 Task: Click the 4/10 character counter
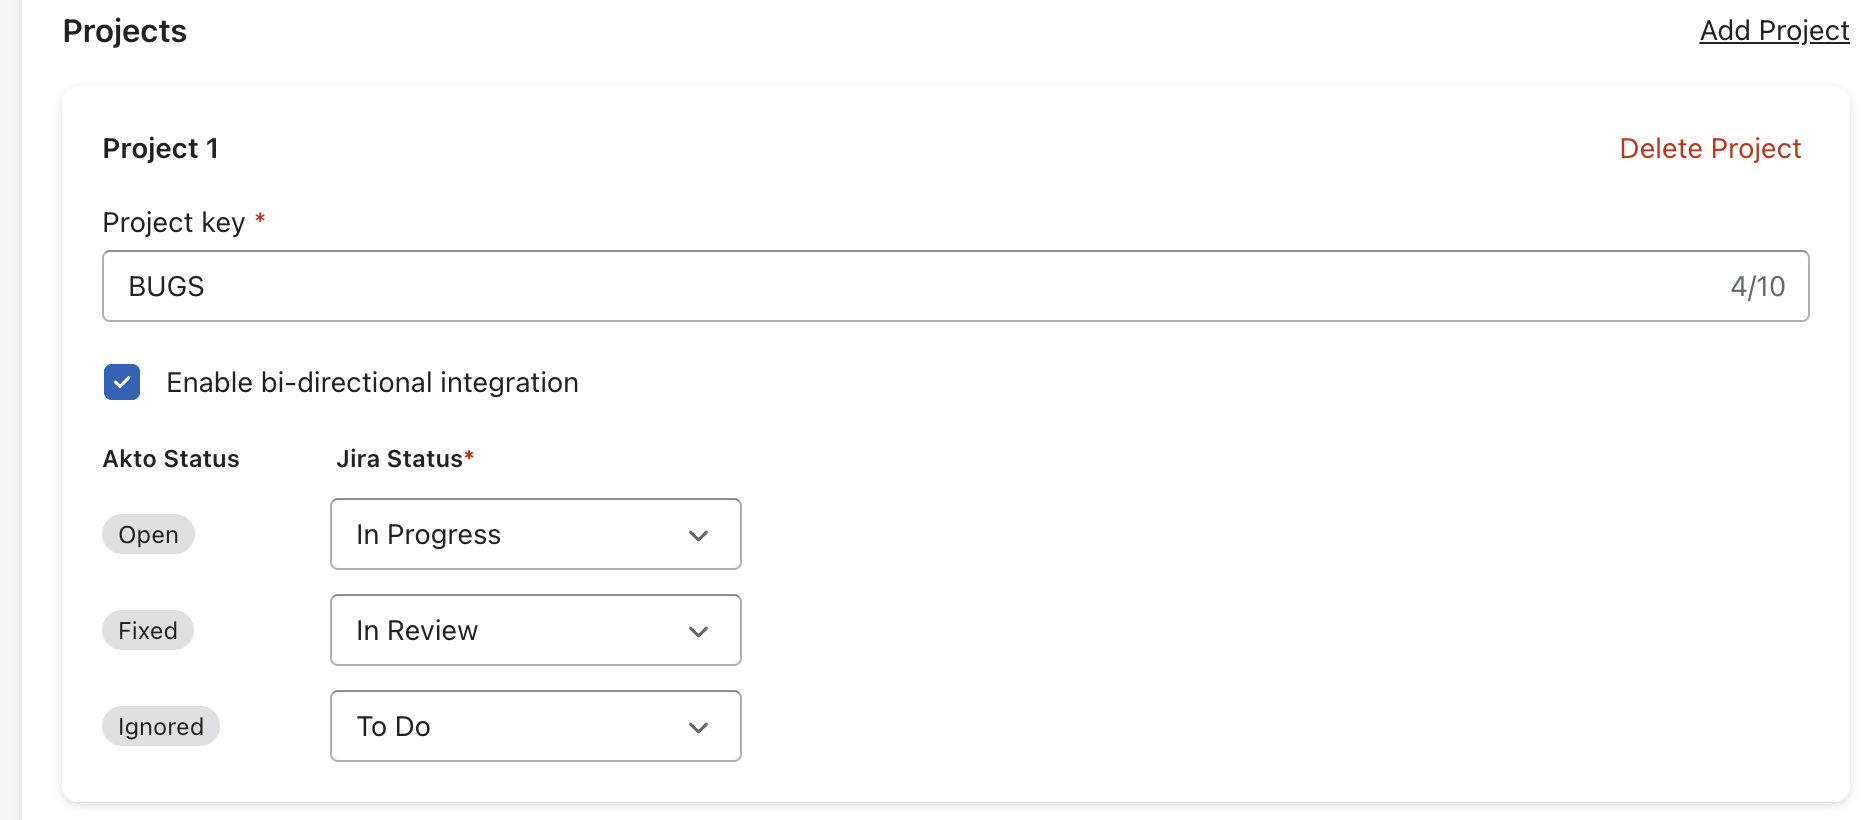coord(1757,287)
